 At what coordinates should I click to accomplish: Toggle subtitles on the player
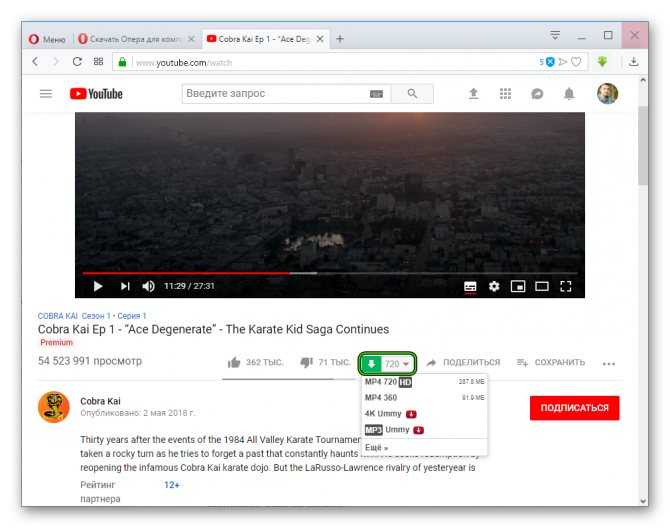(470, 286)
